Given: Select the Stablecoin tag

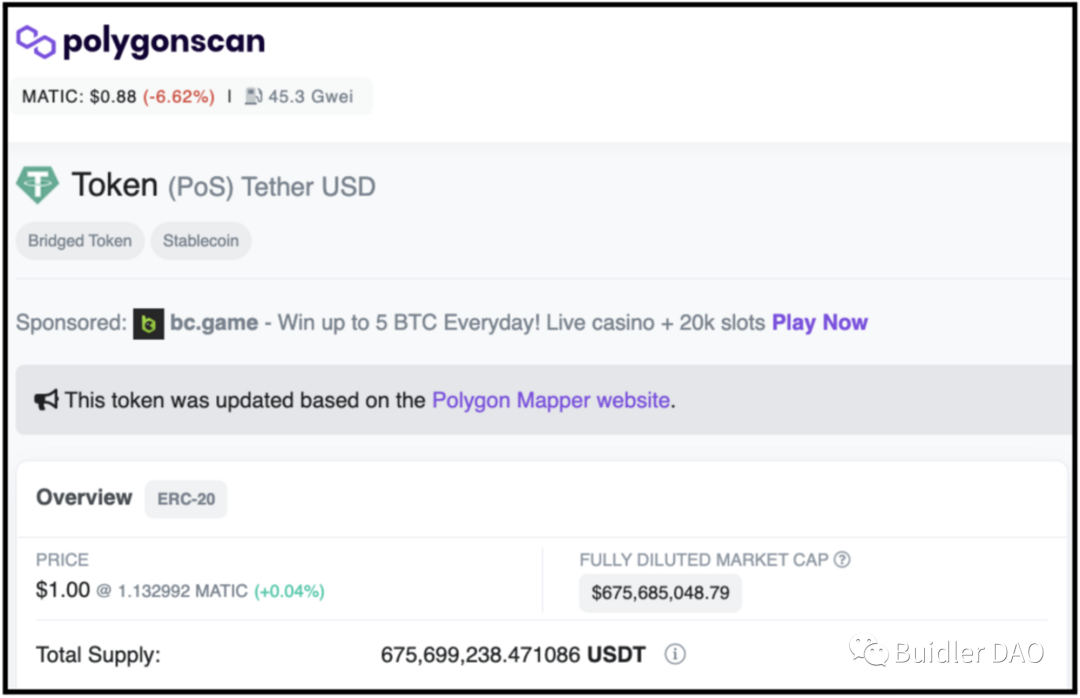Looking at the screenshot, I should point(201,241).
